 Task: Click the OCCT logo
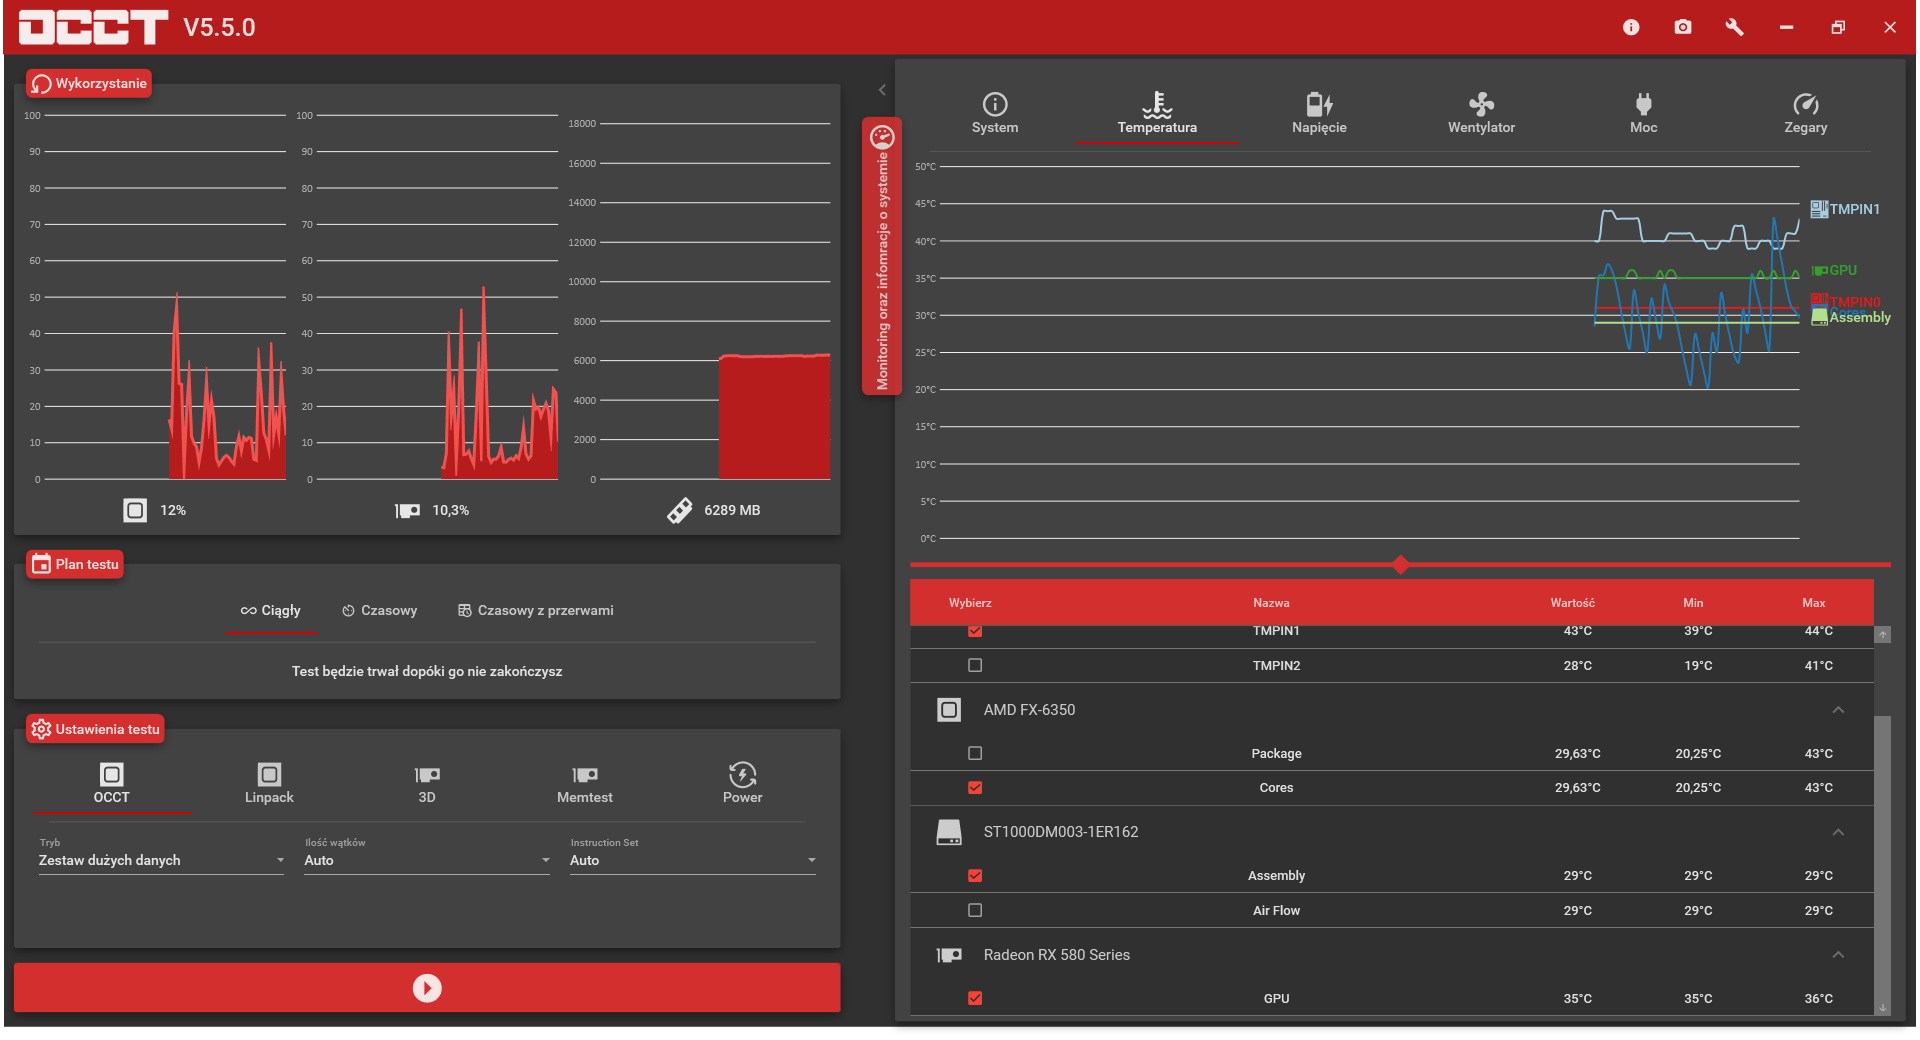pos(93,27)
